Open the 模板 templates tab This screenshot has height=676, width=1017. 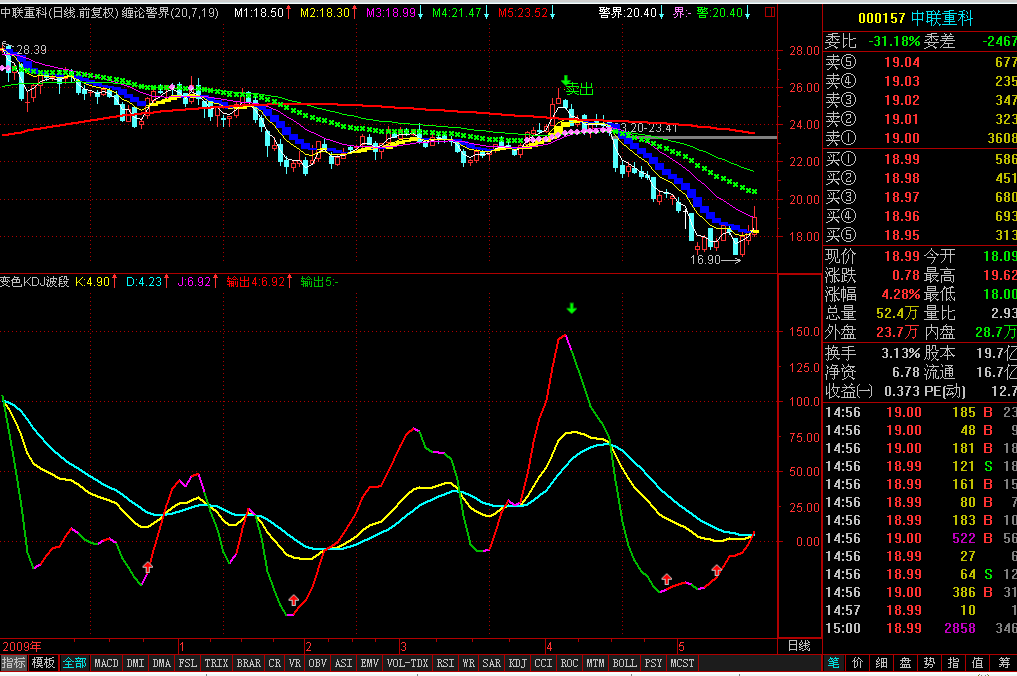(43, 663)
